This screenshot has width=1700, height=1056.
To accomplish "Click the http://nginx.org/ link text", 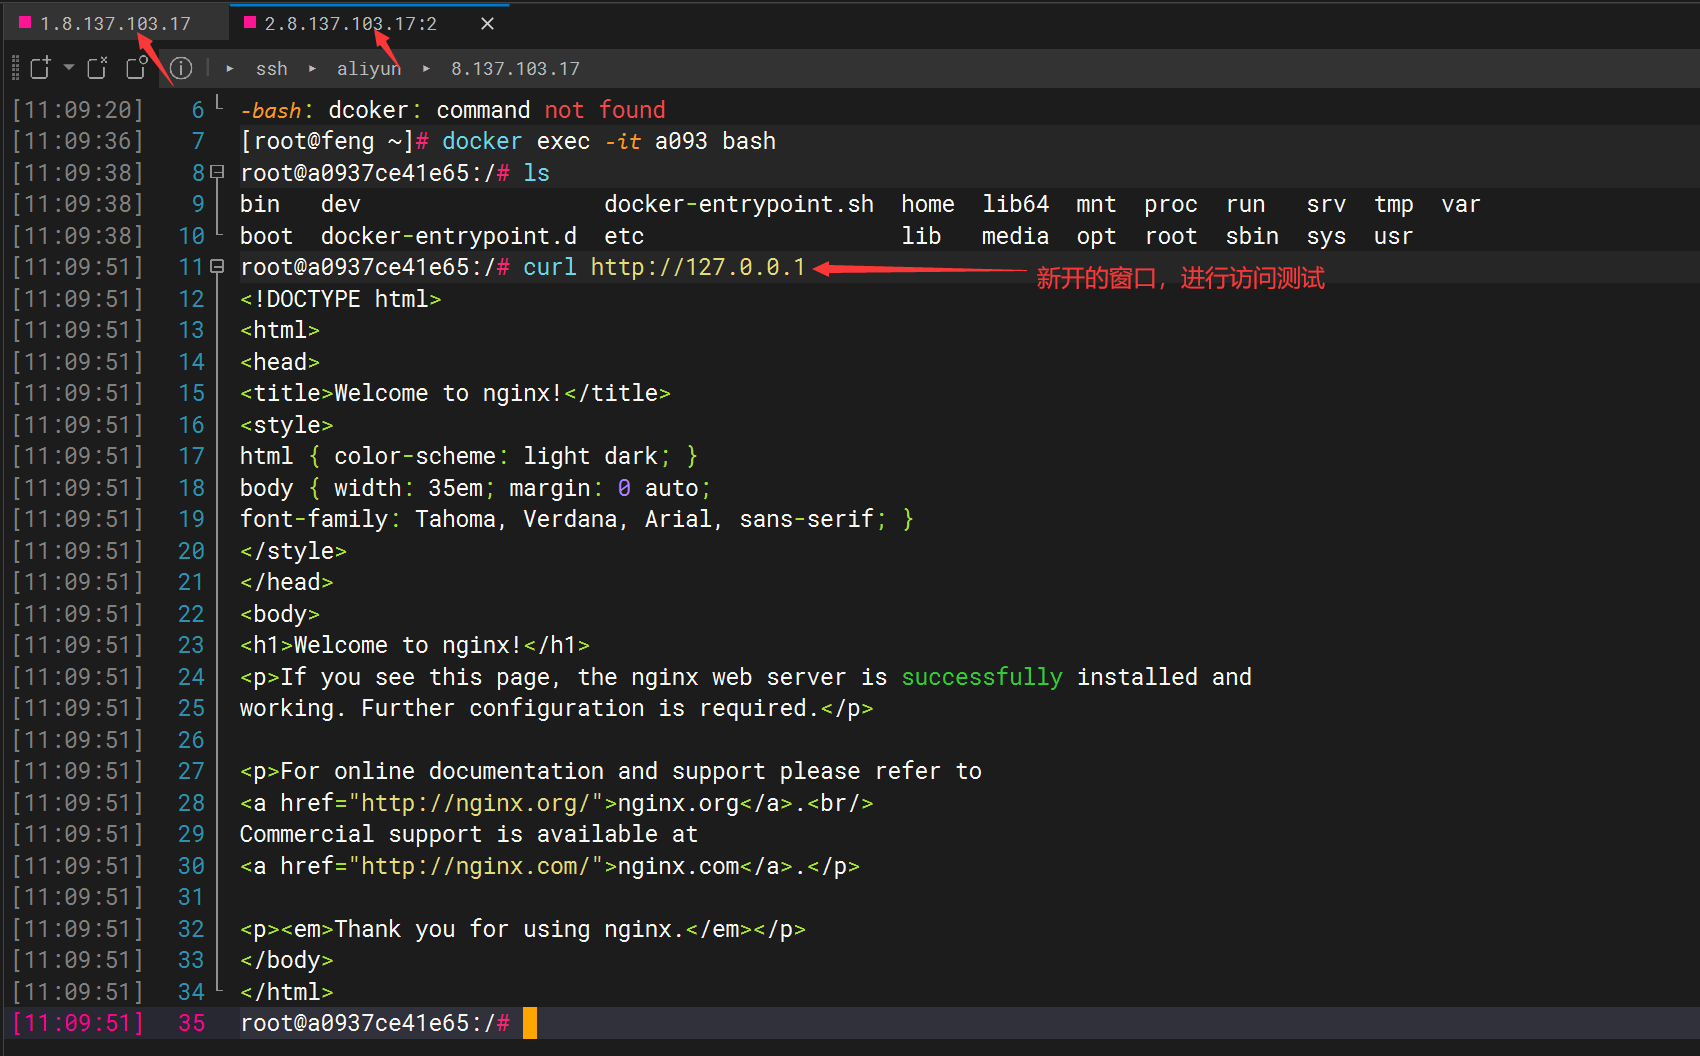I will (476, 803).
